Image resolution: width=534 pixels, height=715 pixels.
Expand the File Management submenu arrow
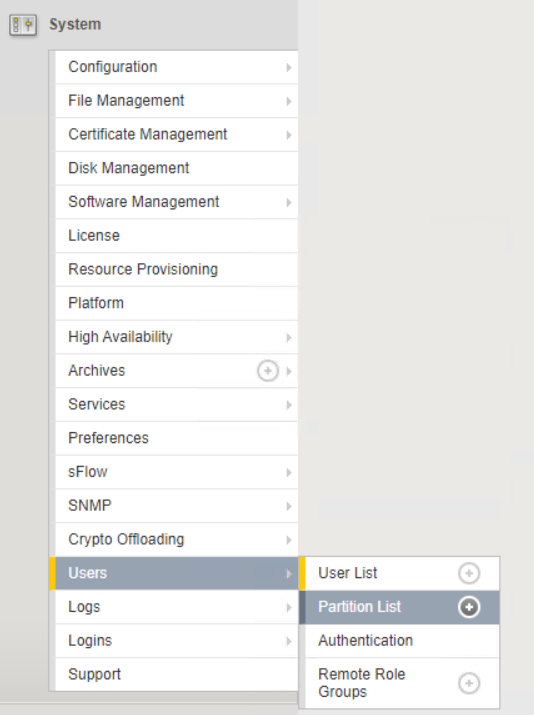tap(289, 101)
